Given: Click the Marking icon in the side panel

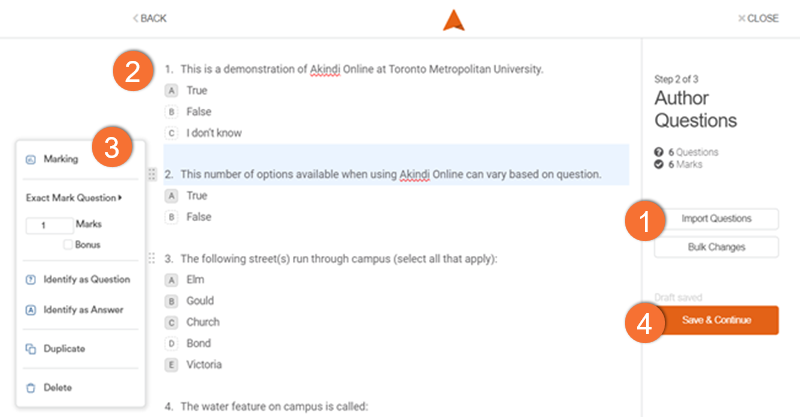Looking at the screenshot, I should pyautogui.click(x=30, y=159).
